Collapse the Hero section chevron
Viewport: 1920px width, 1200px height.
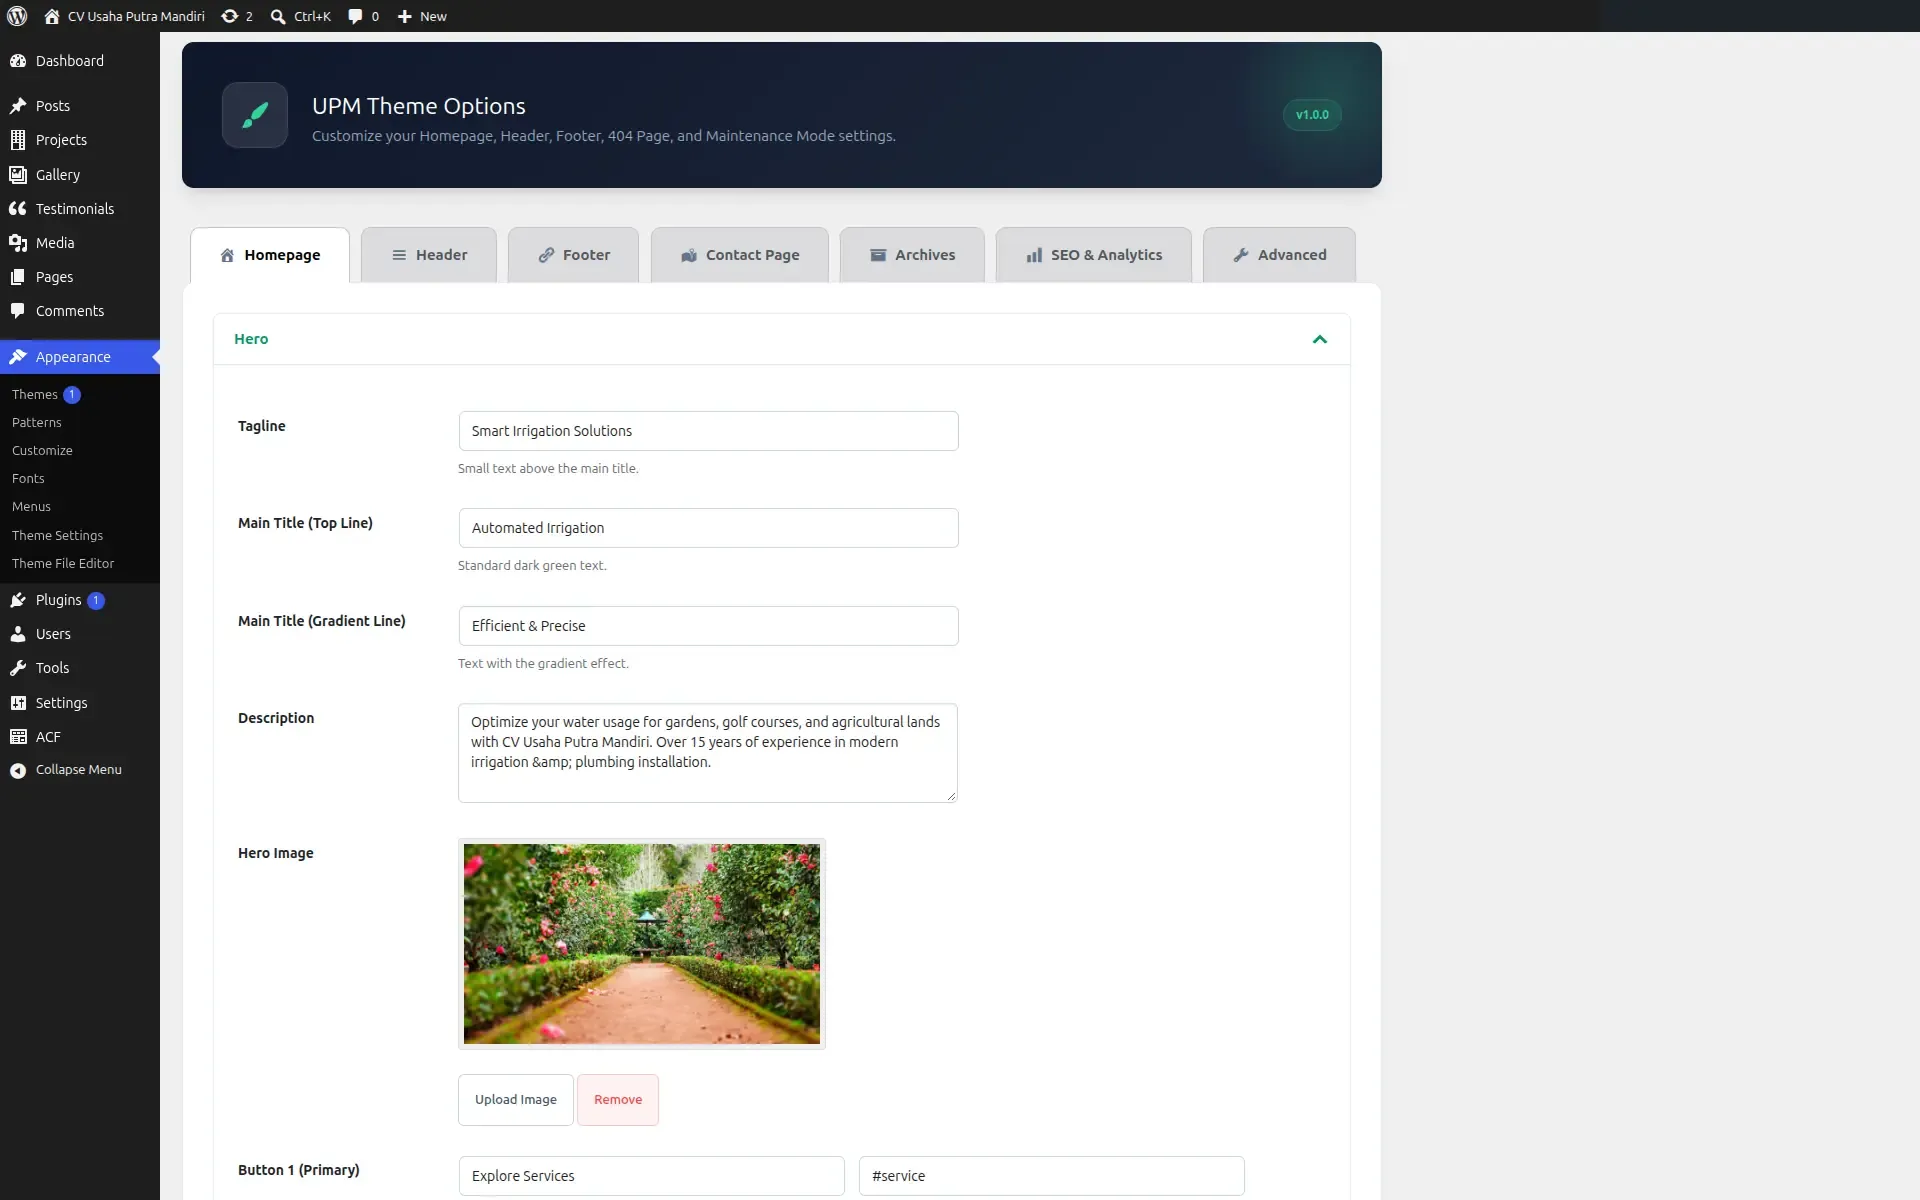[x=1319, y=339]
